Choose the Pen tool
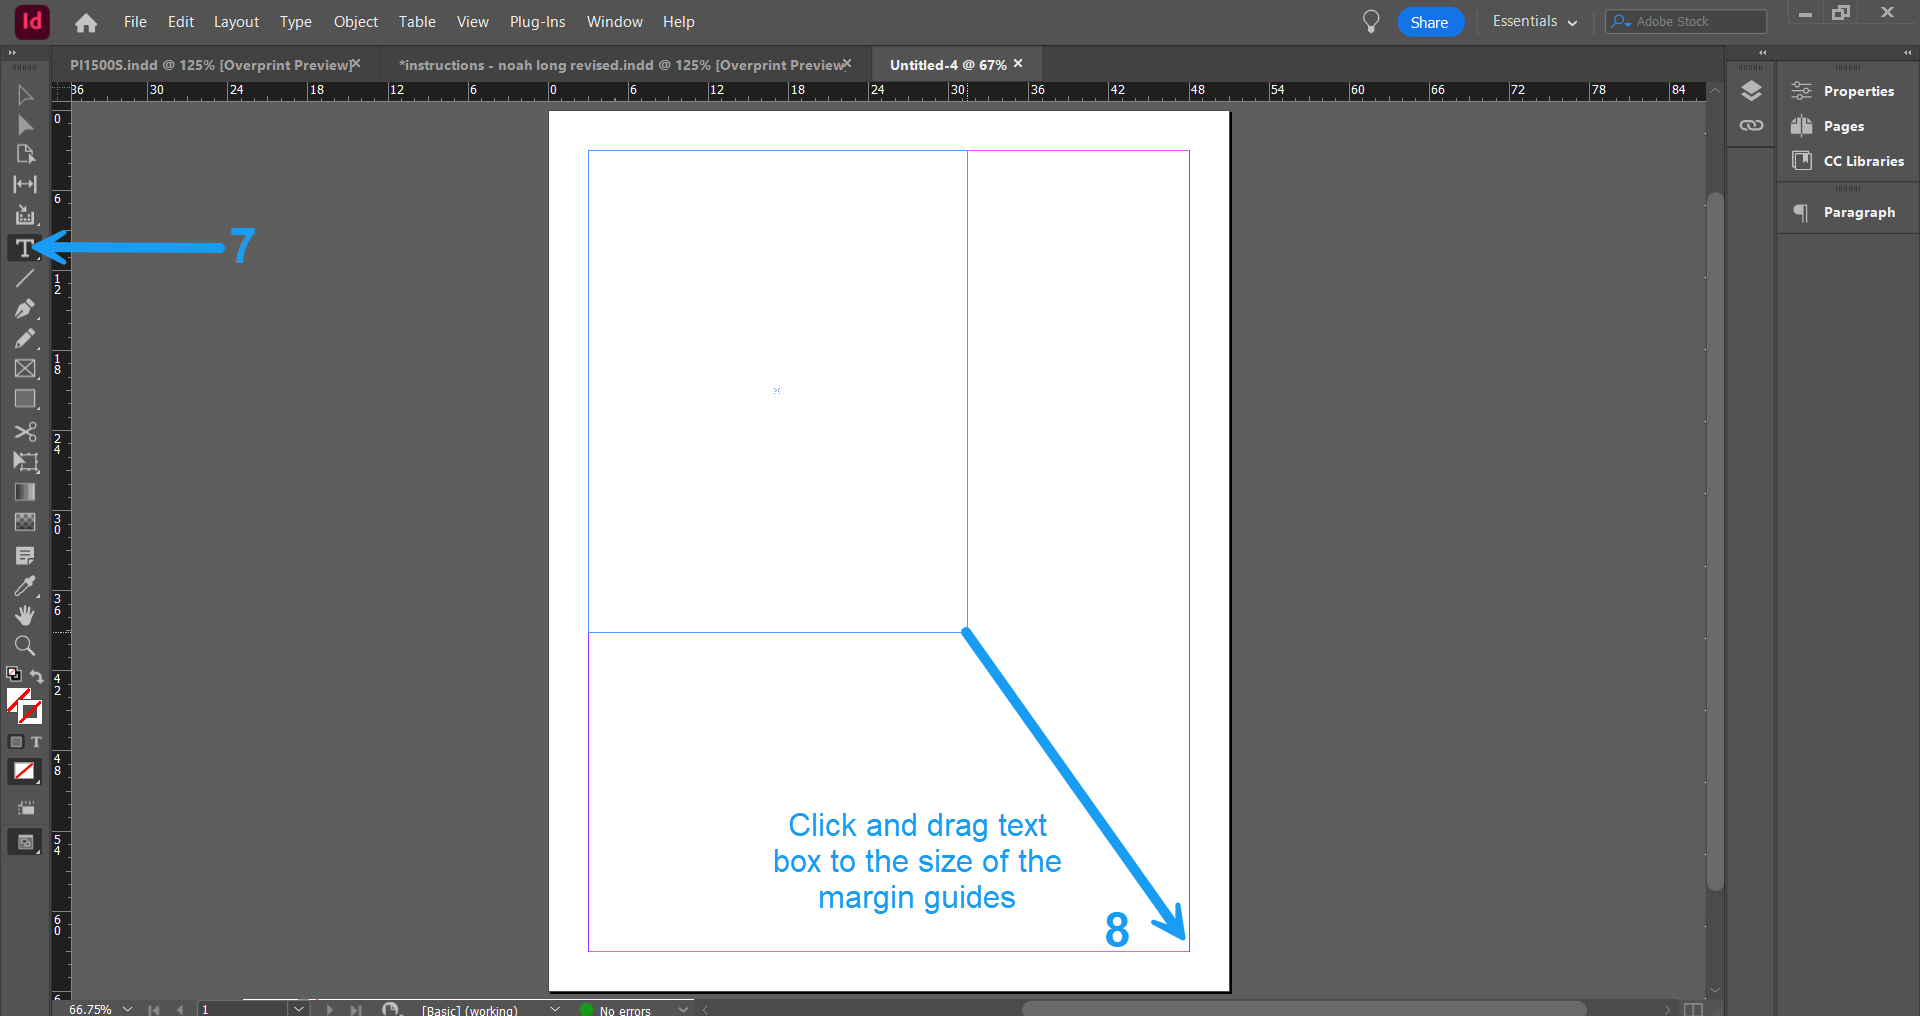 click(x=25, y=309)
